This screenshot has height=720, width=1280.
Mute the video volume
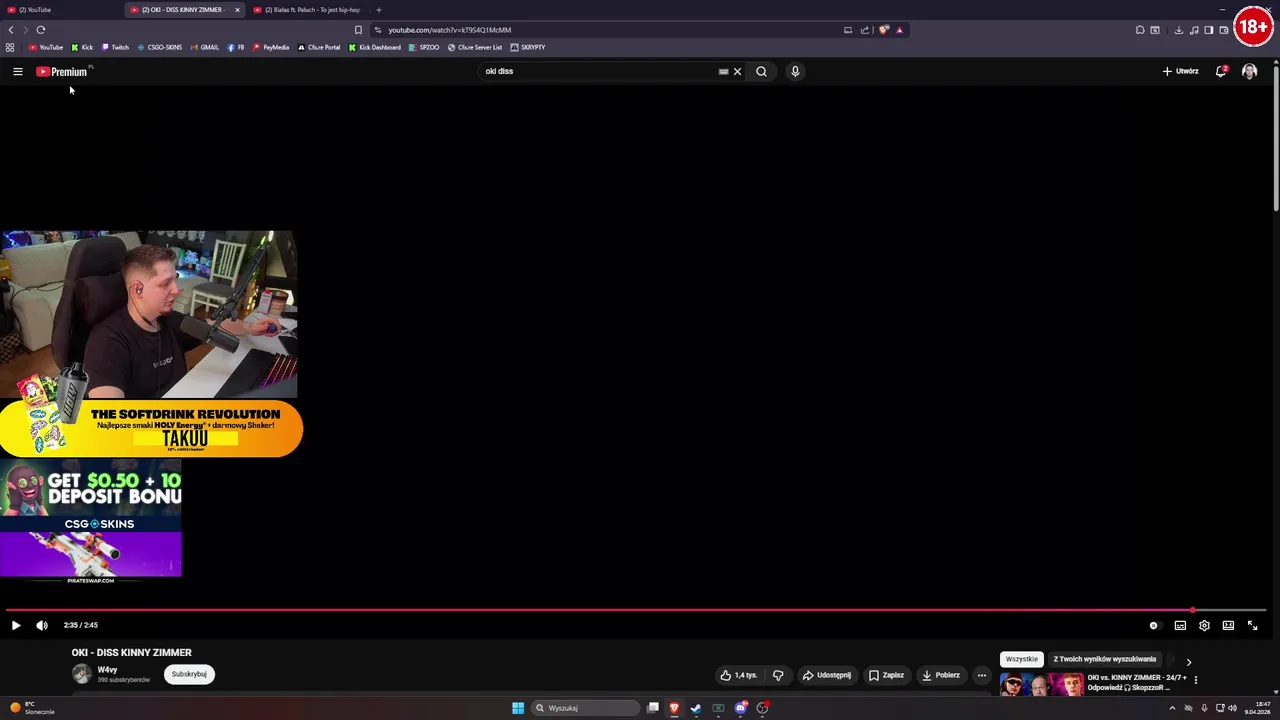42,625
